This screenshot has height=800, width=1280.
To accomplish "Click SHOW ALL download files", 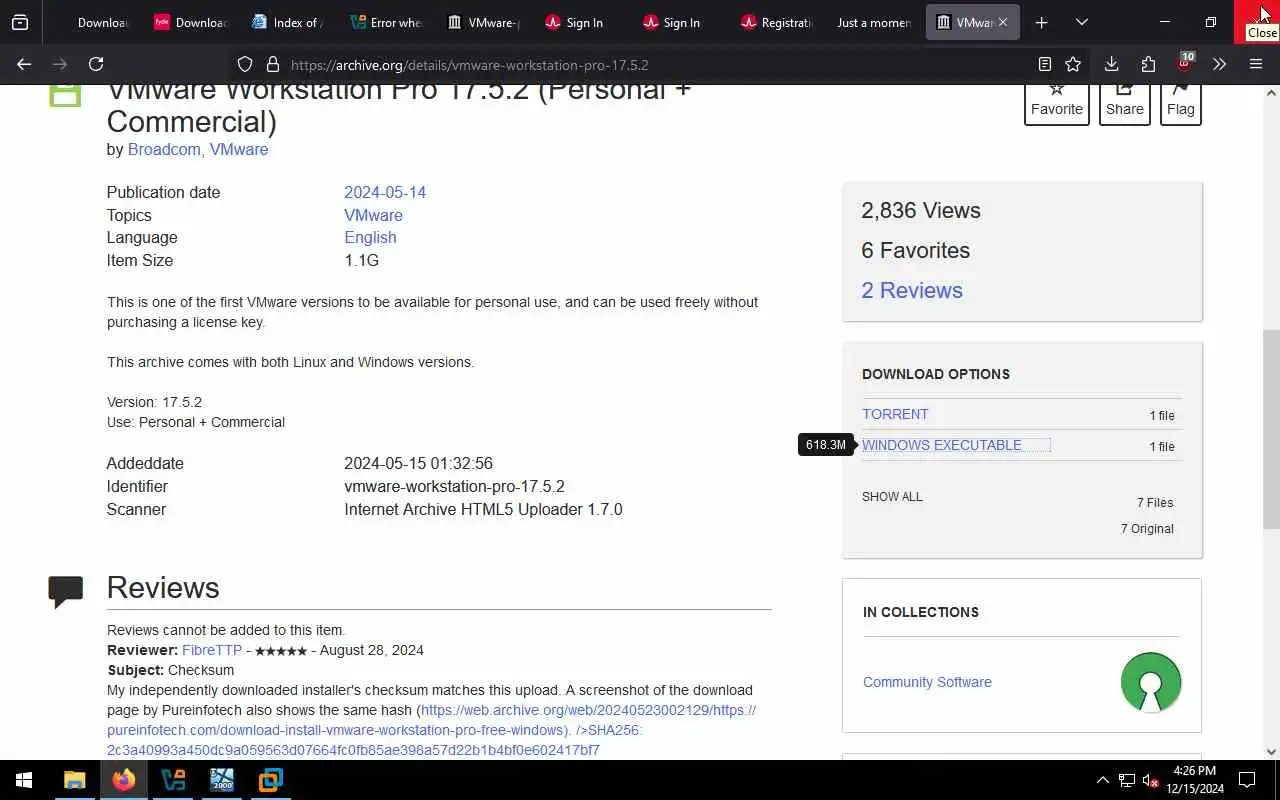I will point(892,497).
